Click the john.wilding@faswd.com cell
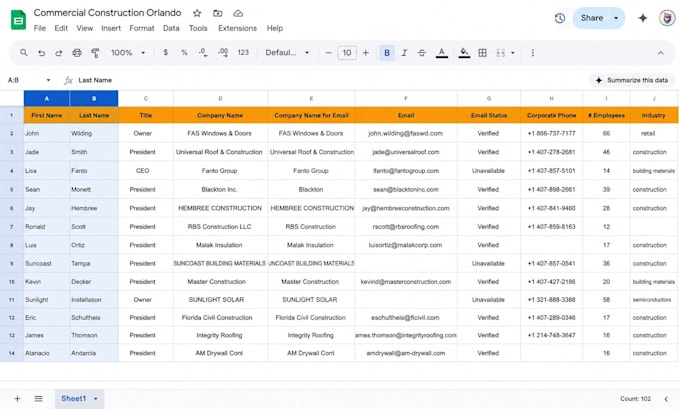680x409 pixels. point(406,134)
